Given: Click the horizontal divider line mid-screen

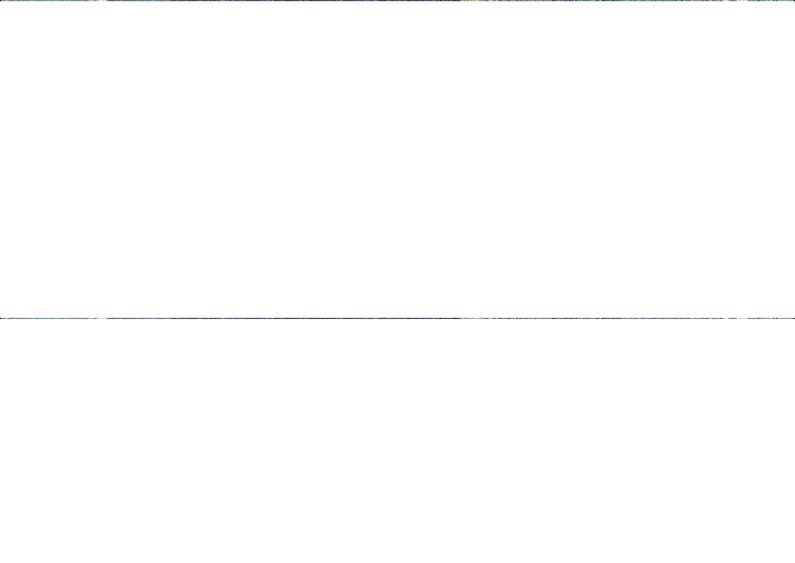Looking at the screenshot, I should (x=397, y=318).
